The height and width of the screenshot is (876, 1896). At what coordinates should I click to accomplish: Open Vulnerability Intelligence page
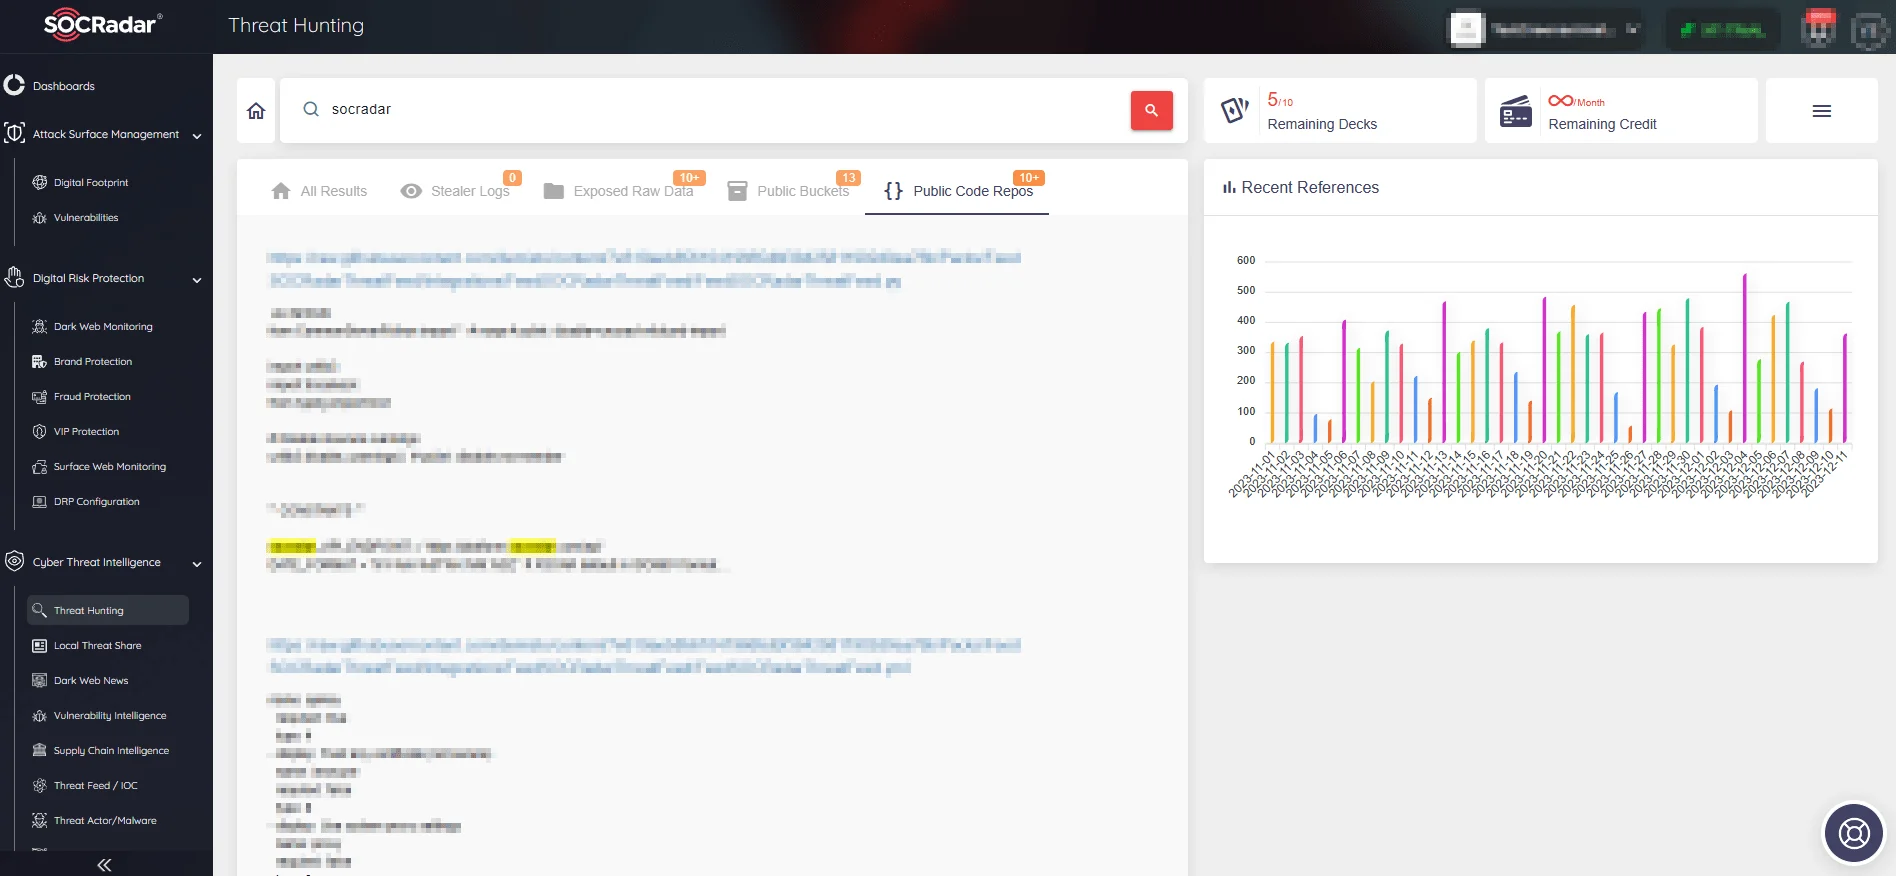pos(110,716)
